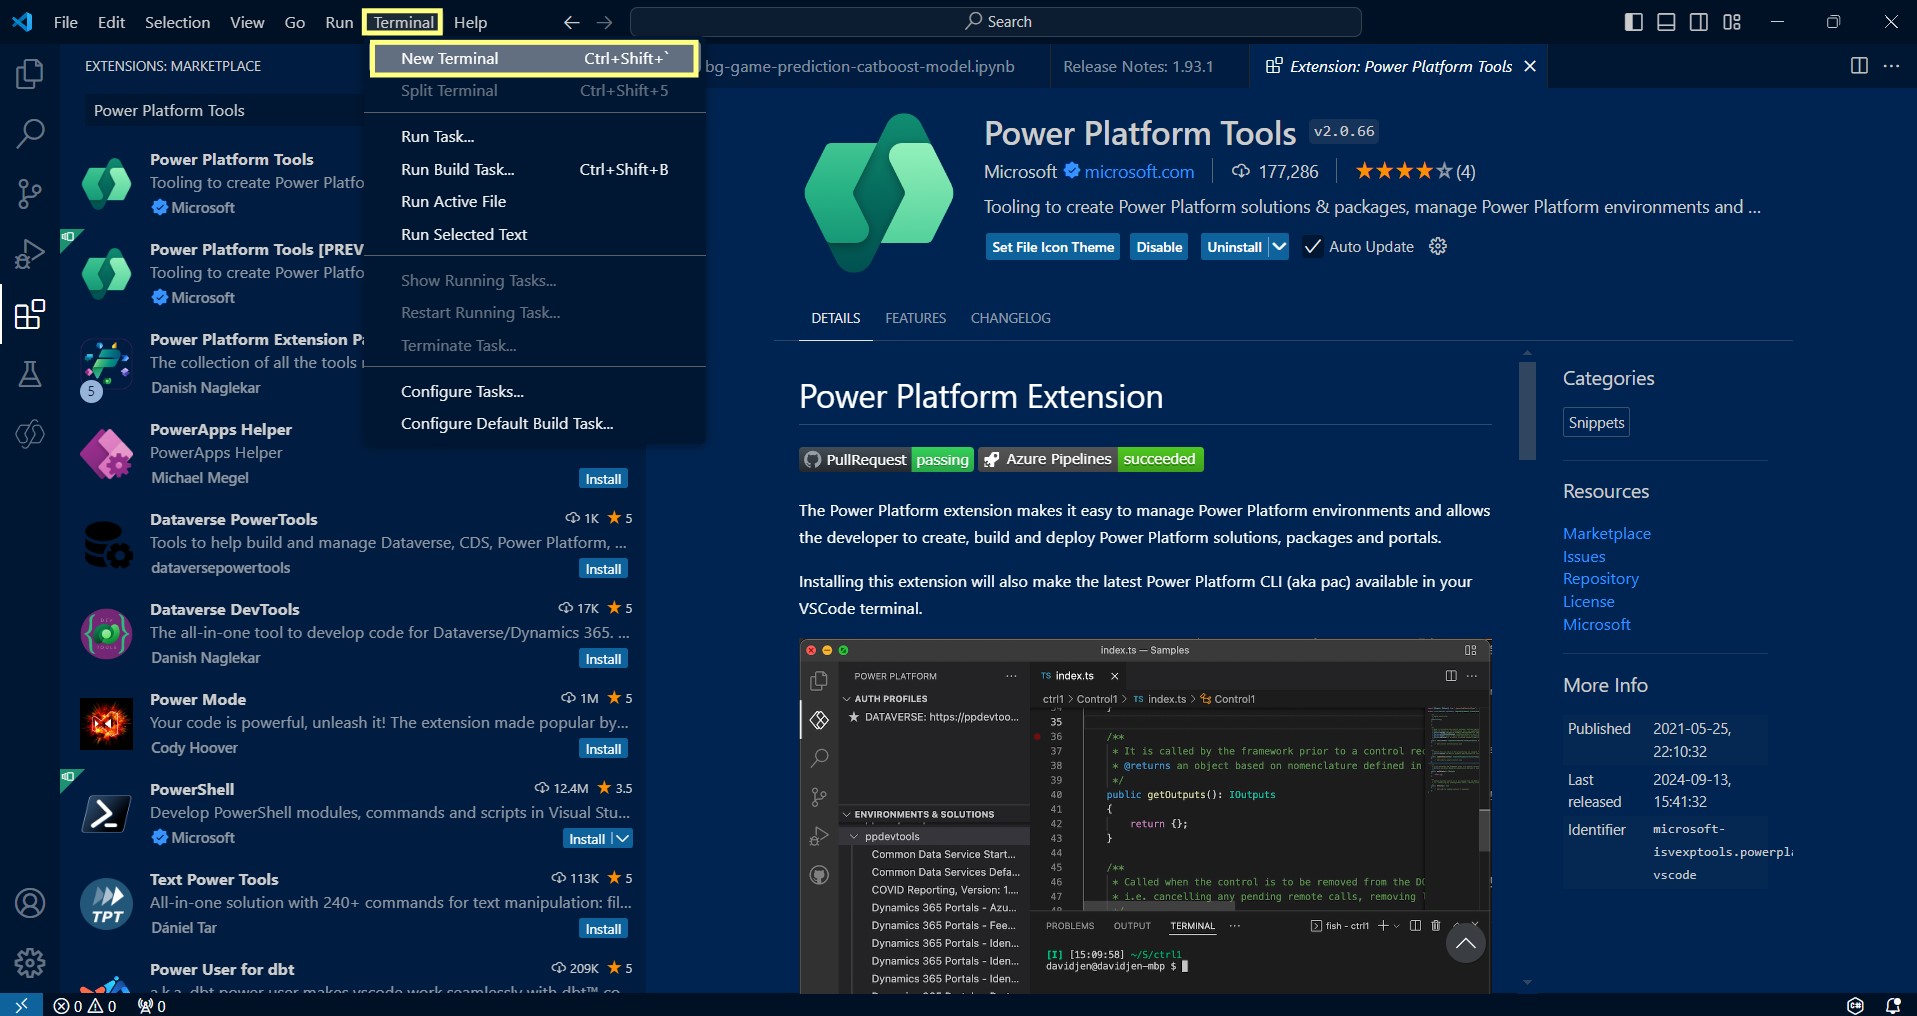Open the Repository link under Resources
The image size is (1917, 1016).
[1600, 579]
